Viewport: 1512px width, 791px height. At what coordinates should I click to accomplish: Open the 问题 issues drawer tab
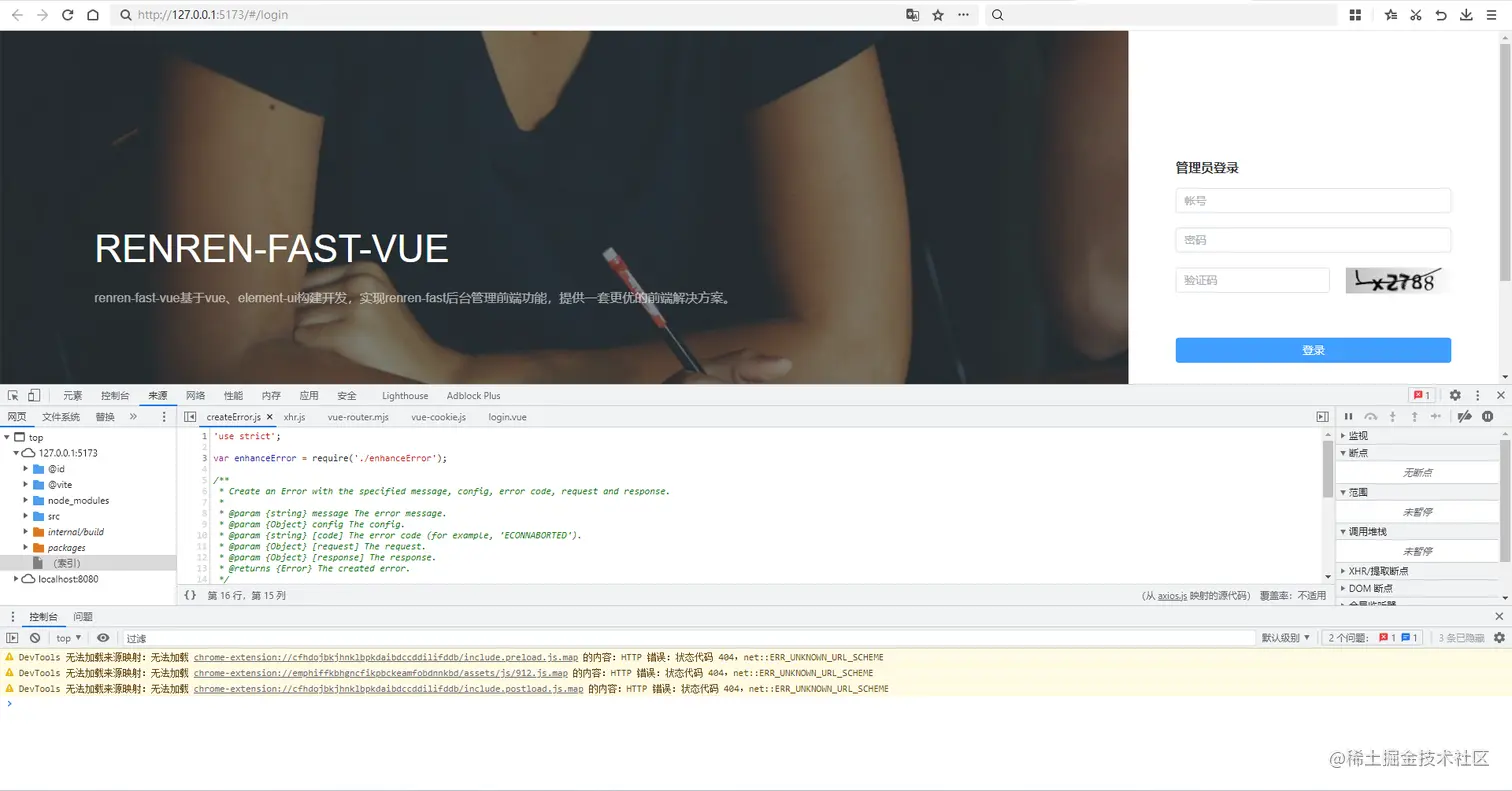click(83, 617)
